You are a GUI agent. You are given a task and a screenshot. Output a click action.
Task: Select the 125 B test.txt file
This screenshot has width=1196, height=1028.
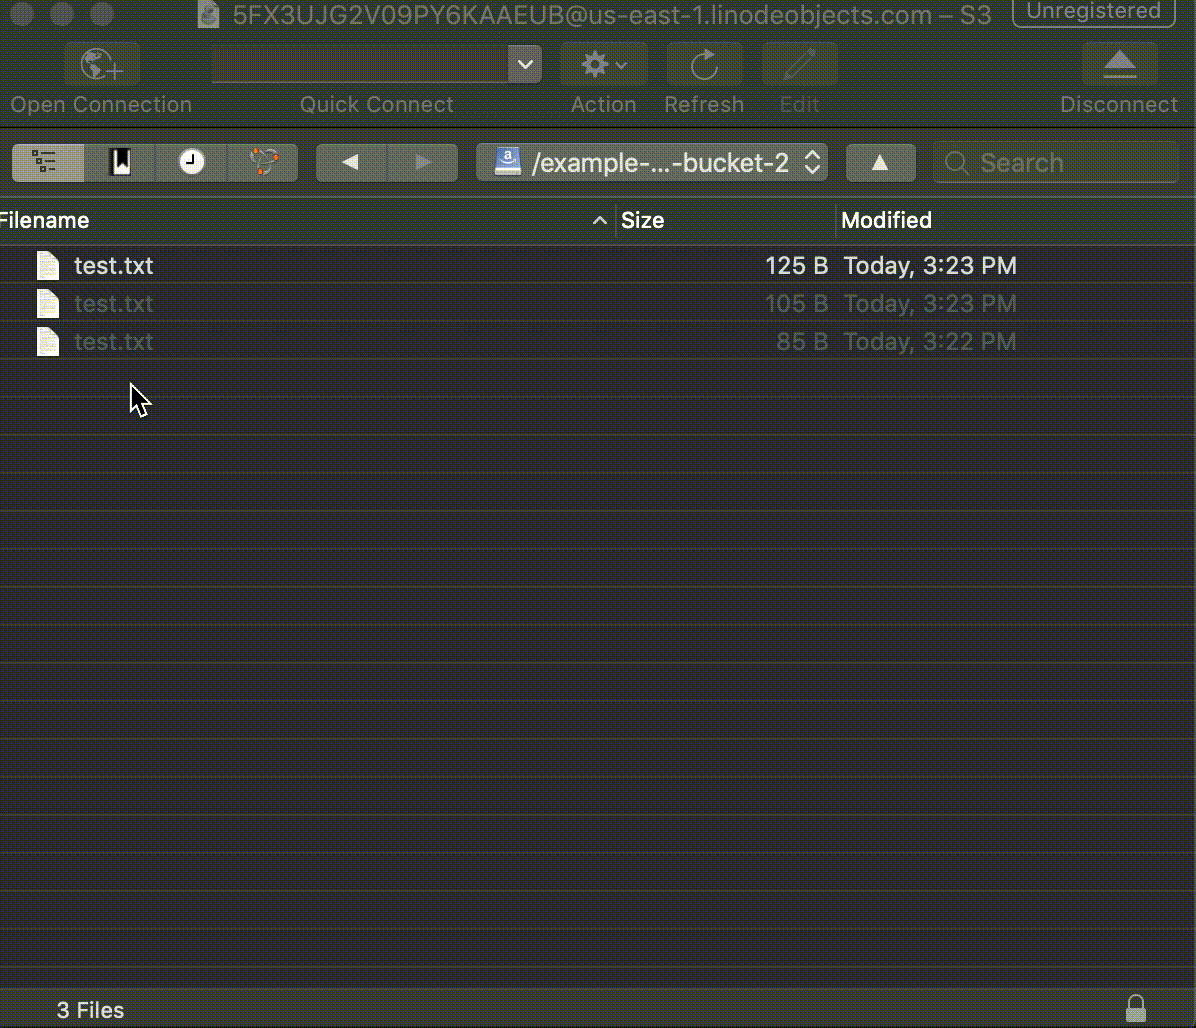click(x=113, y=266)
